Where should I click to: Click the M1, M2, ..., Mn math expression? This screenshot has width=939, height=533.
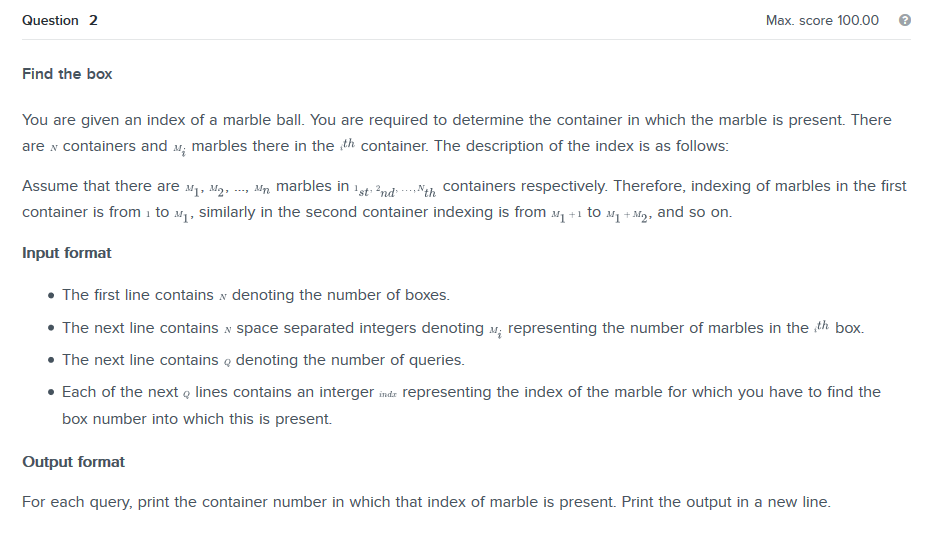[228, 189]
